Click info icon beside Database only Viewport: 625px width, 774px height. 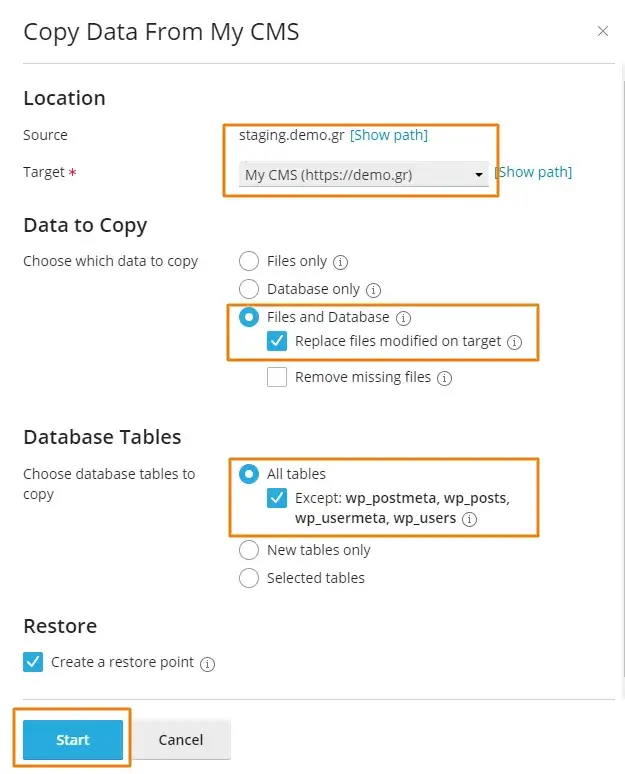(373, 290)
